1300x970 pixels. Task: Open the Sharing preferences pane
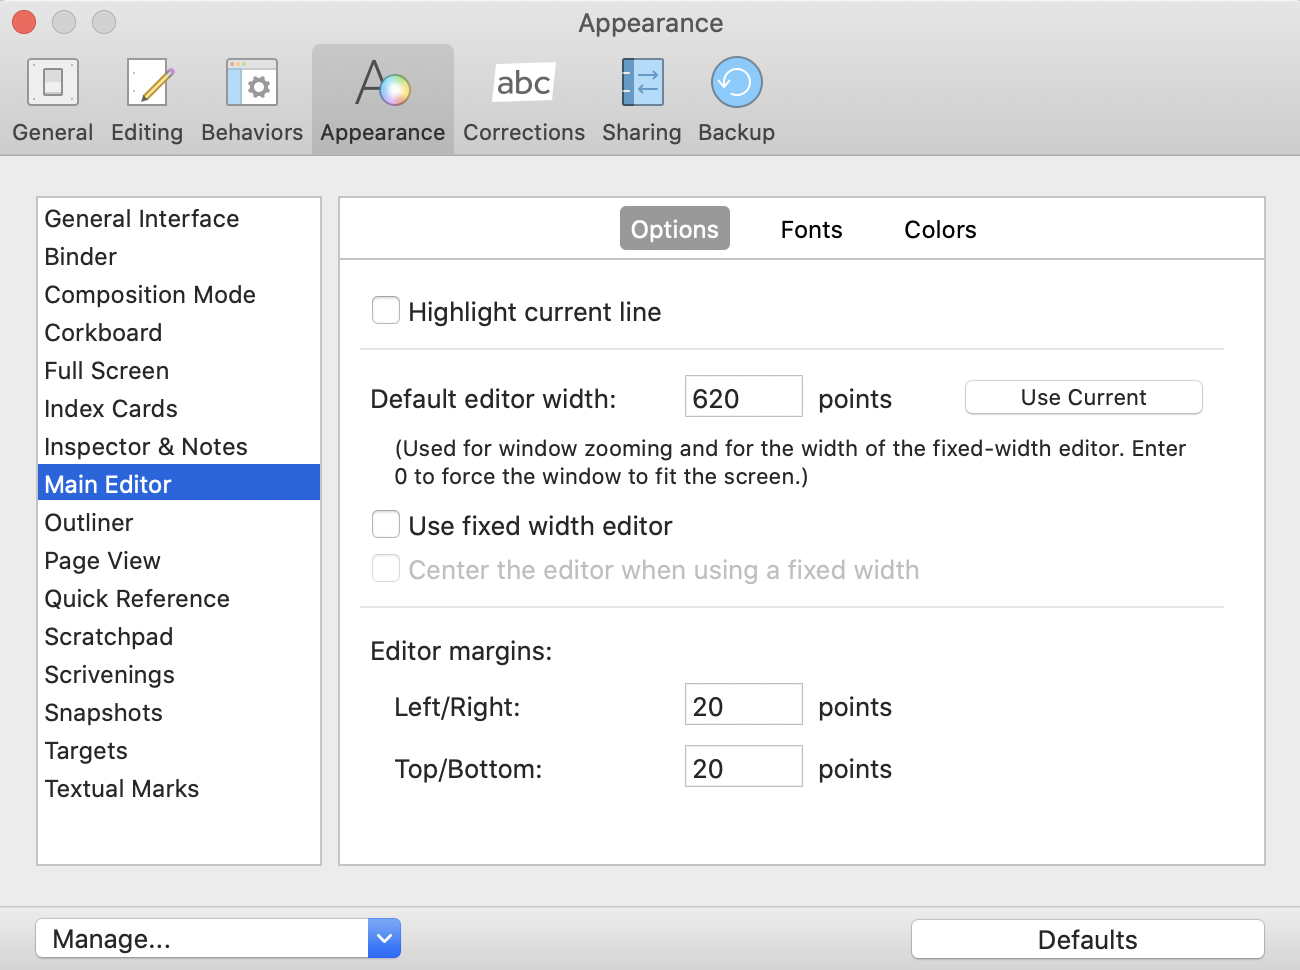click(x=641, y=100)
